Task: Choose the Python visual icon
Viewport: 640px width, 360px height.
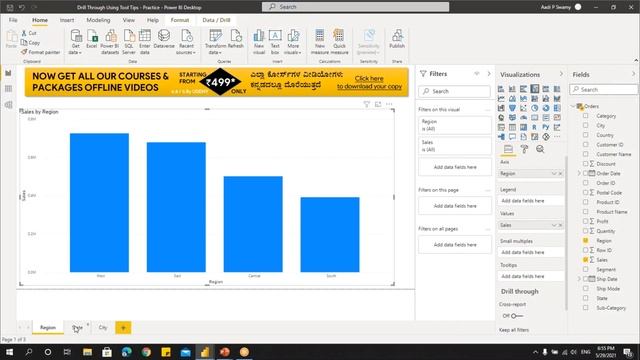Action: 546,127
